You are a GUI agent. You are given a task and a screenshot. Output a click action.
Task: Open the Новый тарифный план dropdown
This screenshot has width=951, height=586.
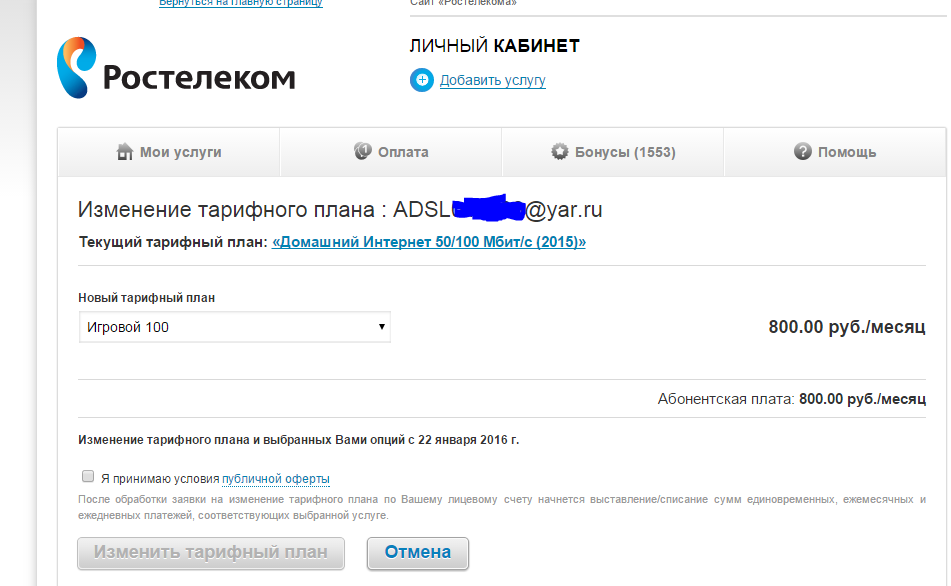pyautogui.click(x=234, y=327)
